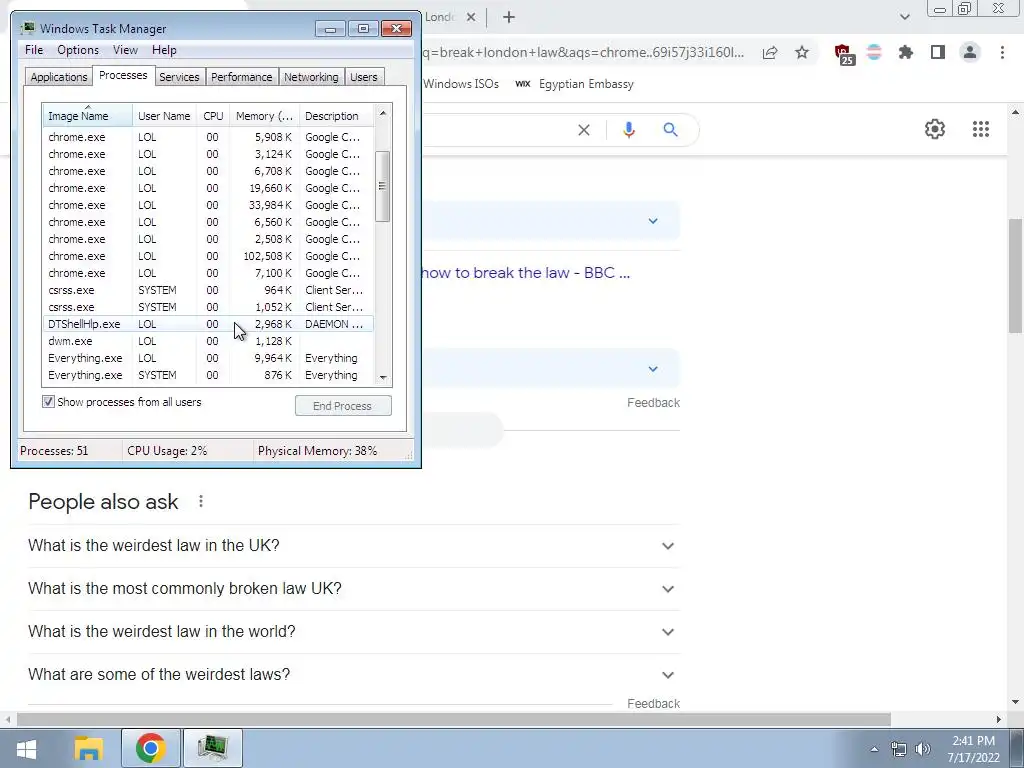Click Feedback below the People also ask list

[653, 703]
